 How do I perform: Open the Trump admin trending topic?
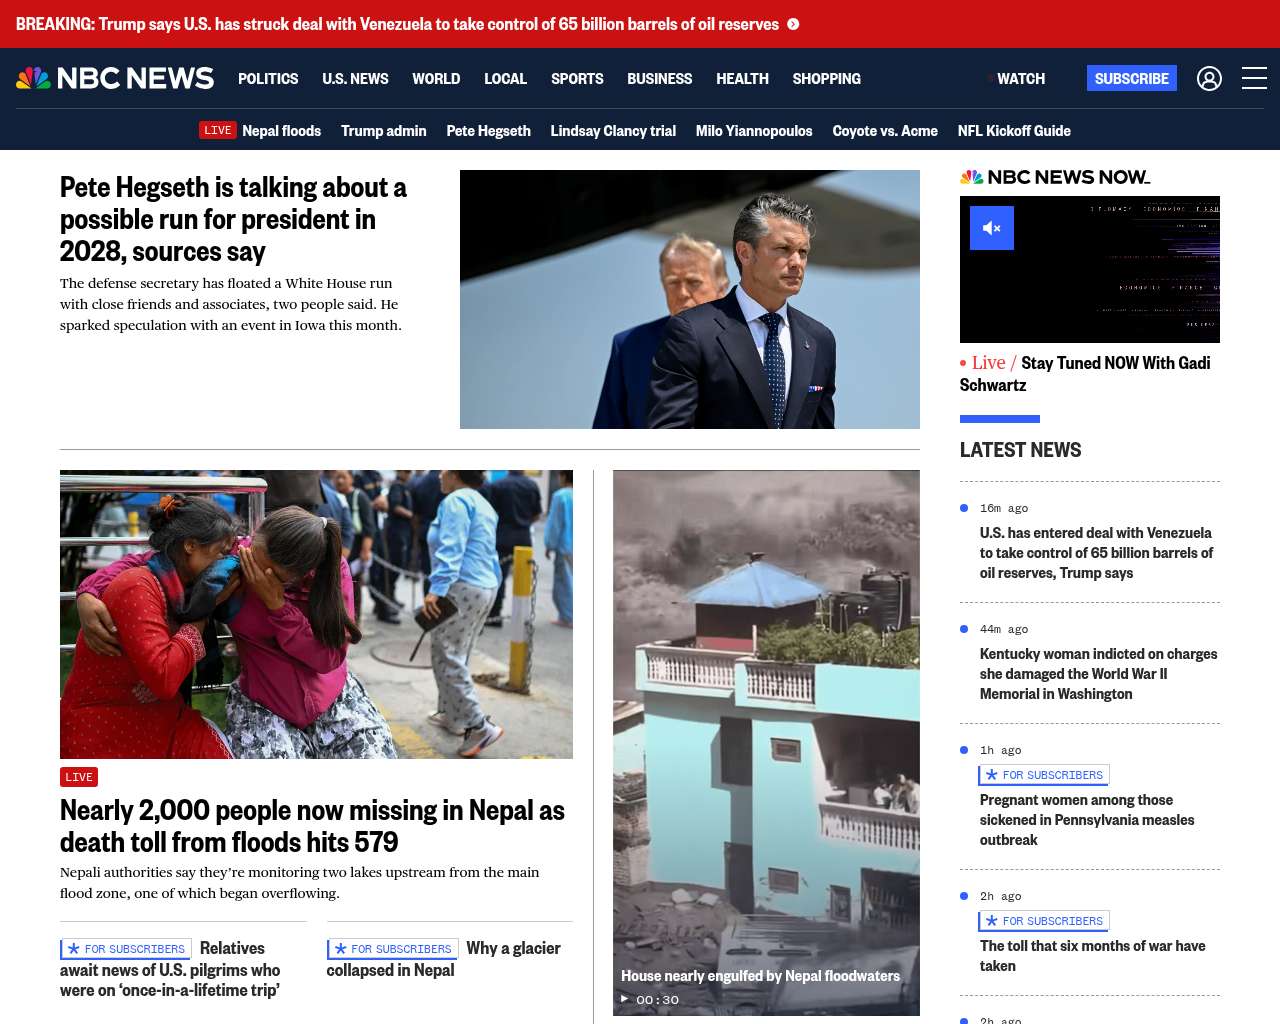tap(383, 130)
